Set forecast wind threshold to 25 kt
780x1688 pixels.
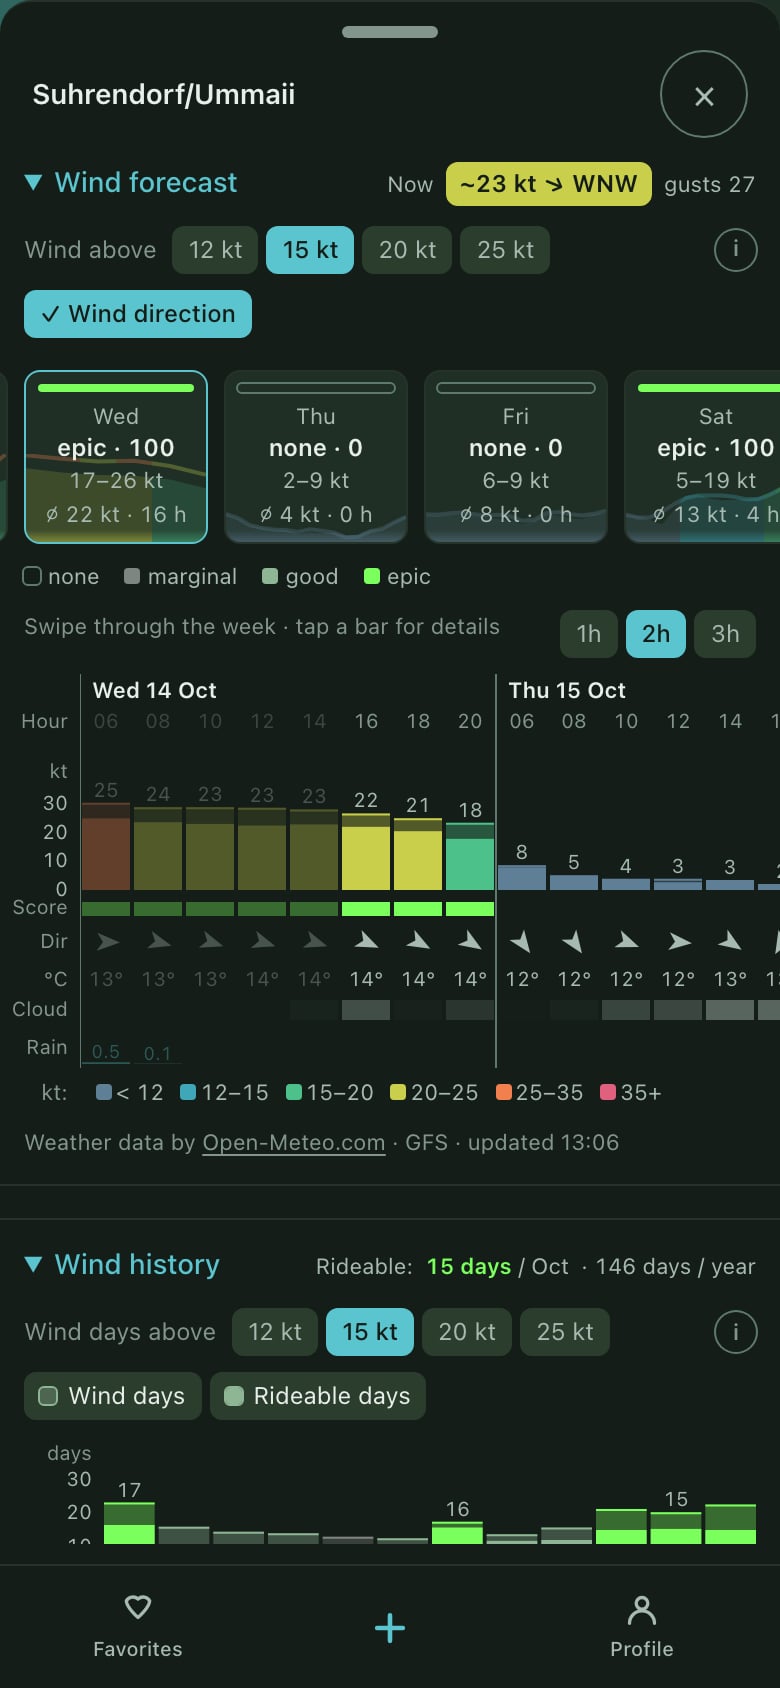point(505,250)
